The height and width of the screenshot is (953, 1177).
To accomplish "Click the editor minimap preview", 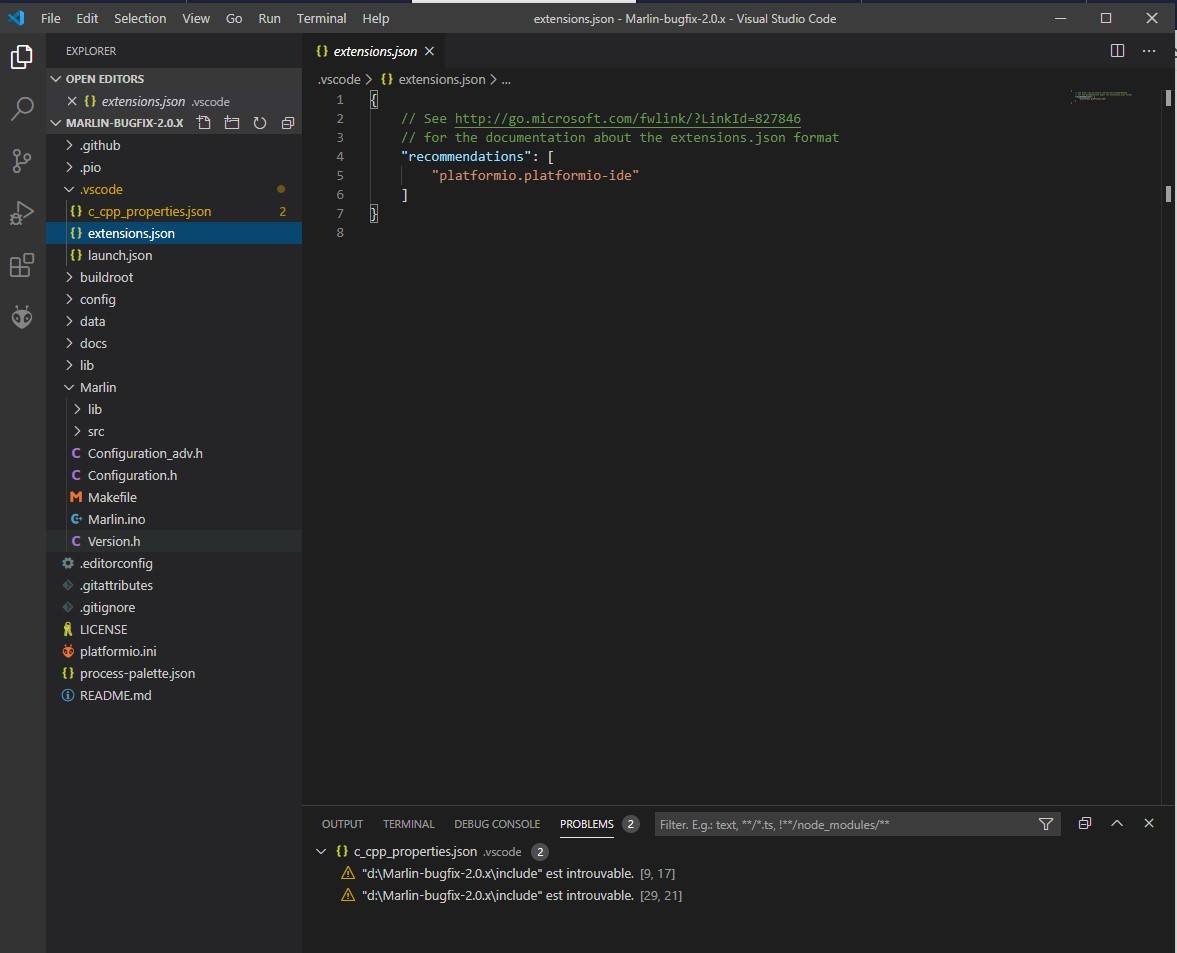I will [1101, 97].
